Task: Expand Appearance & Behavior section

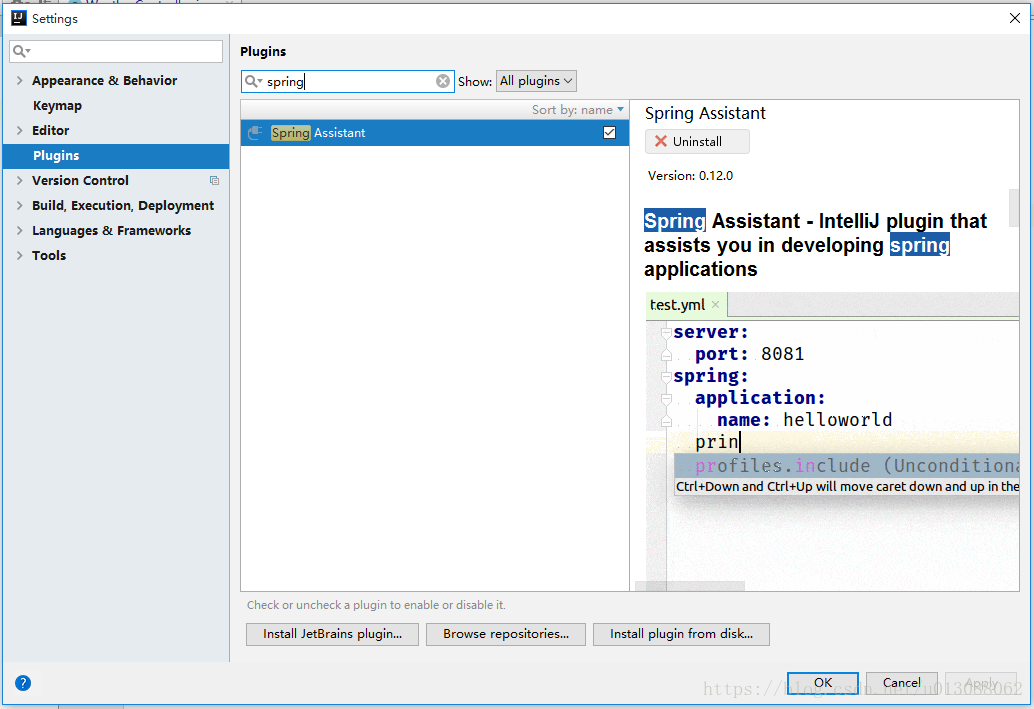Action: click(x=20, y=81)
